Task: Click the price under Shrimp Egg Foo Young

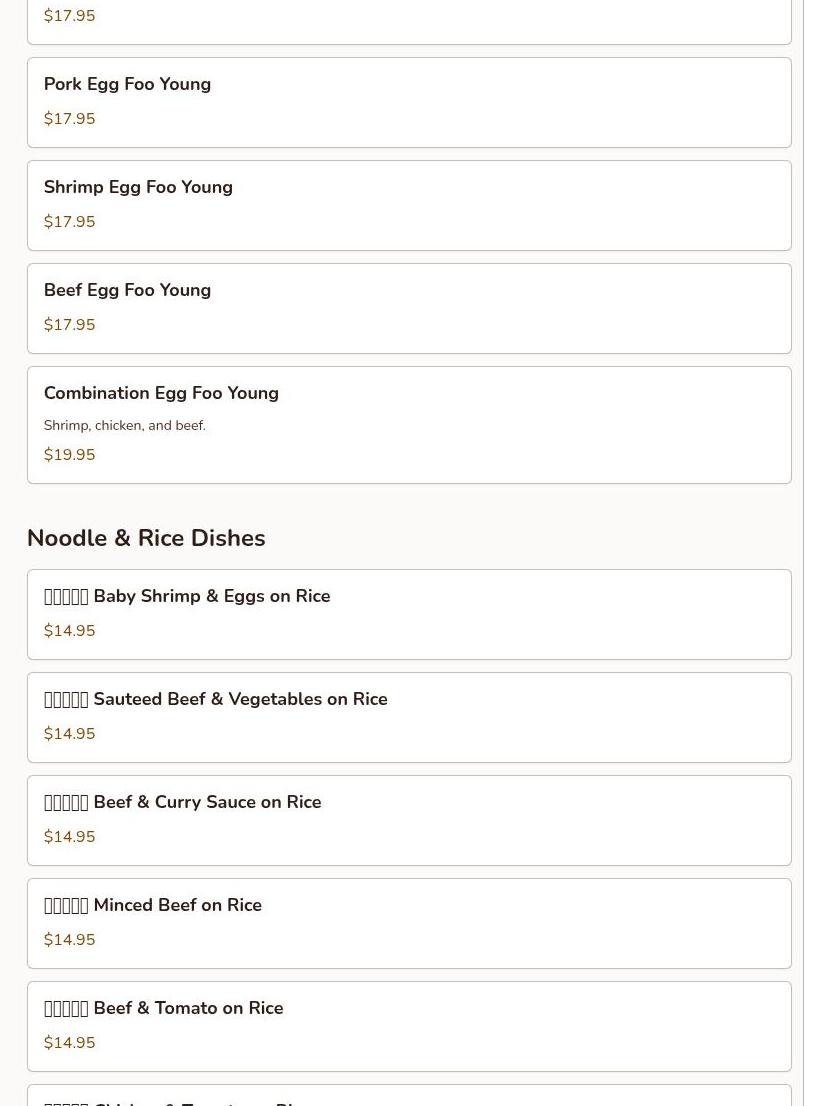Action: 70,222
